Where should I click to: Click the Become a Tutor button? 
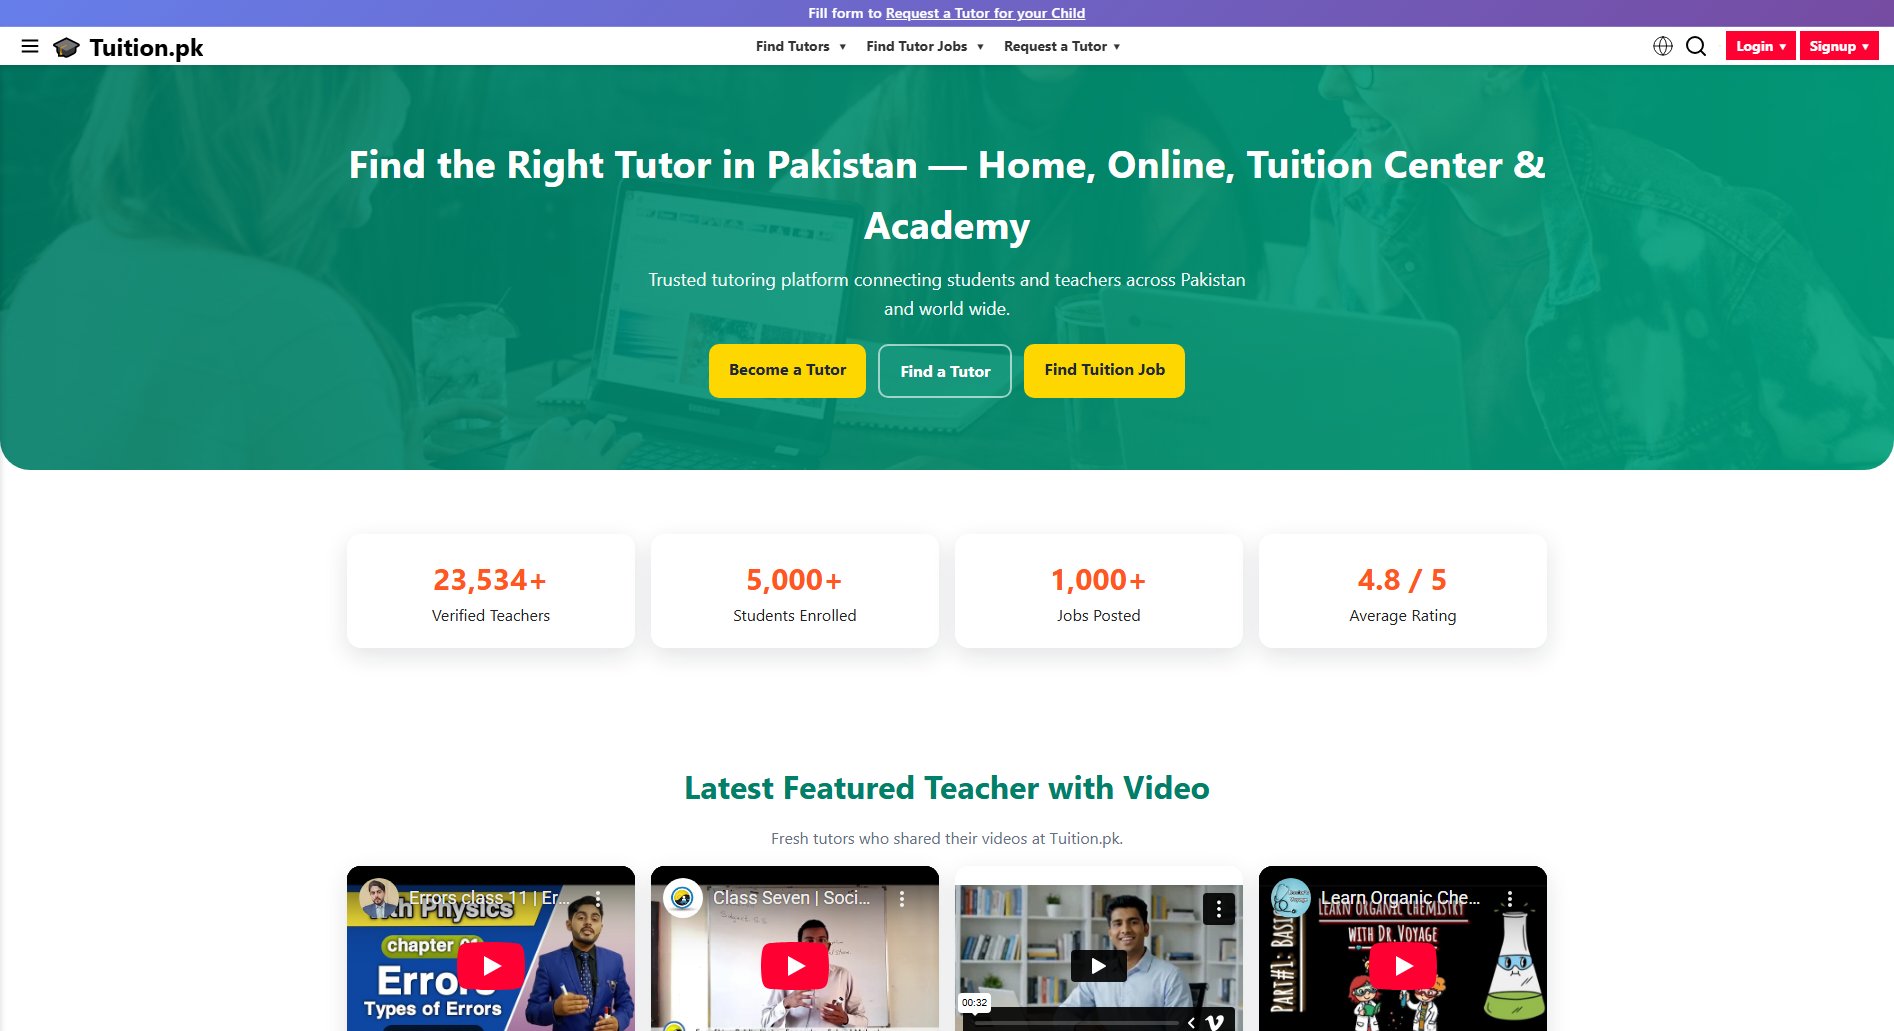pyautogui.click(x=787, y=370)
